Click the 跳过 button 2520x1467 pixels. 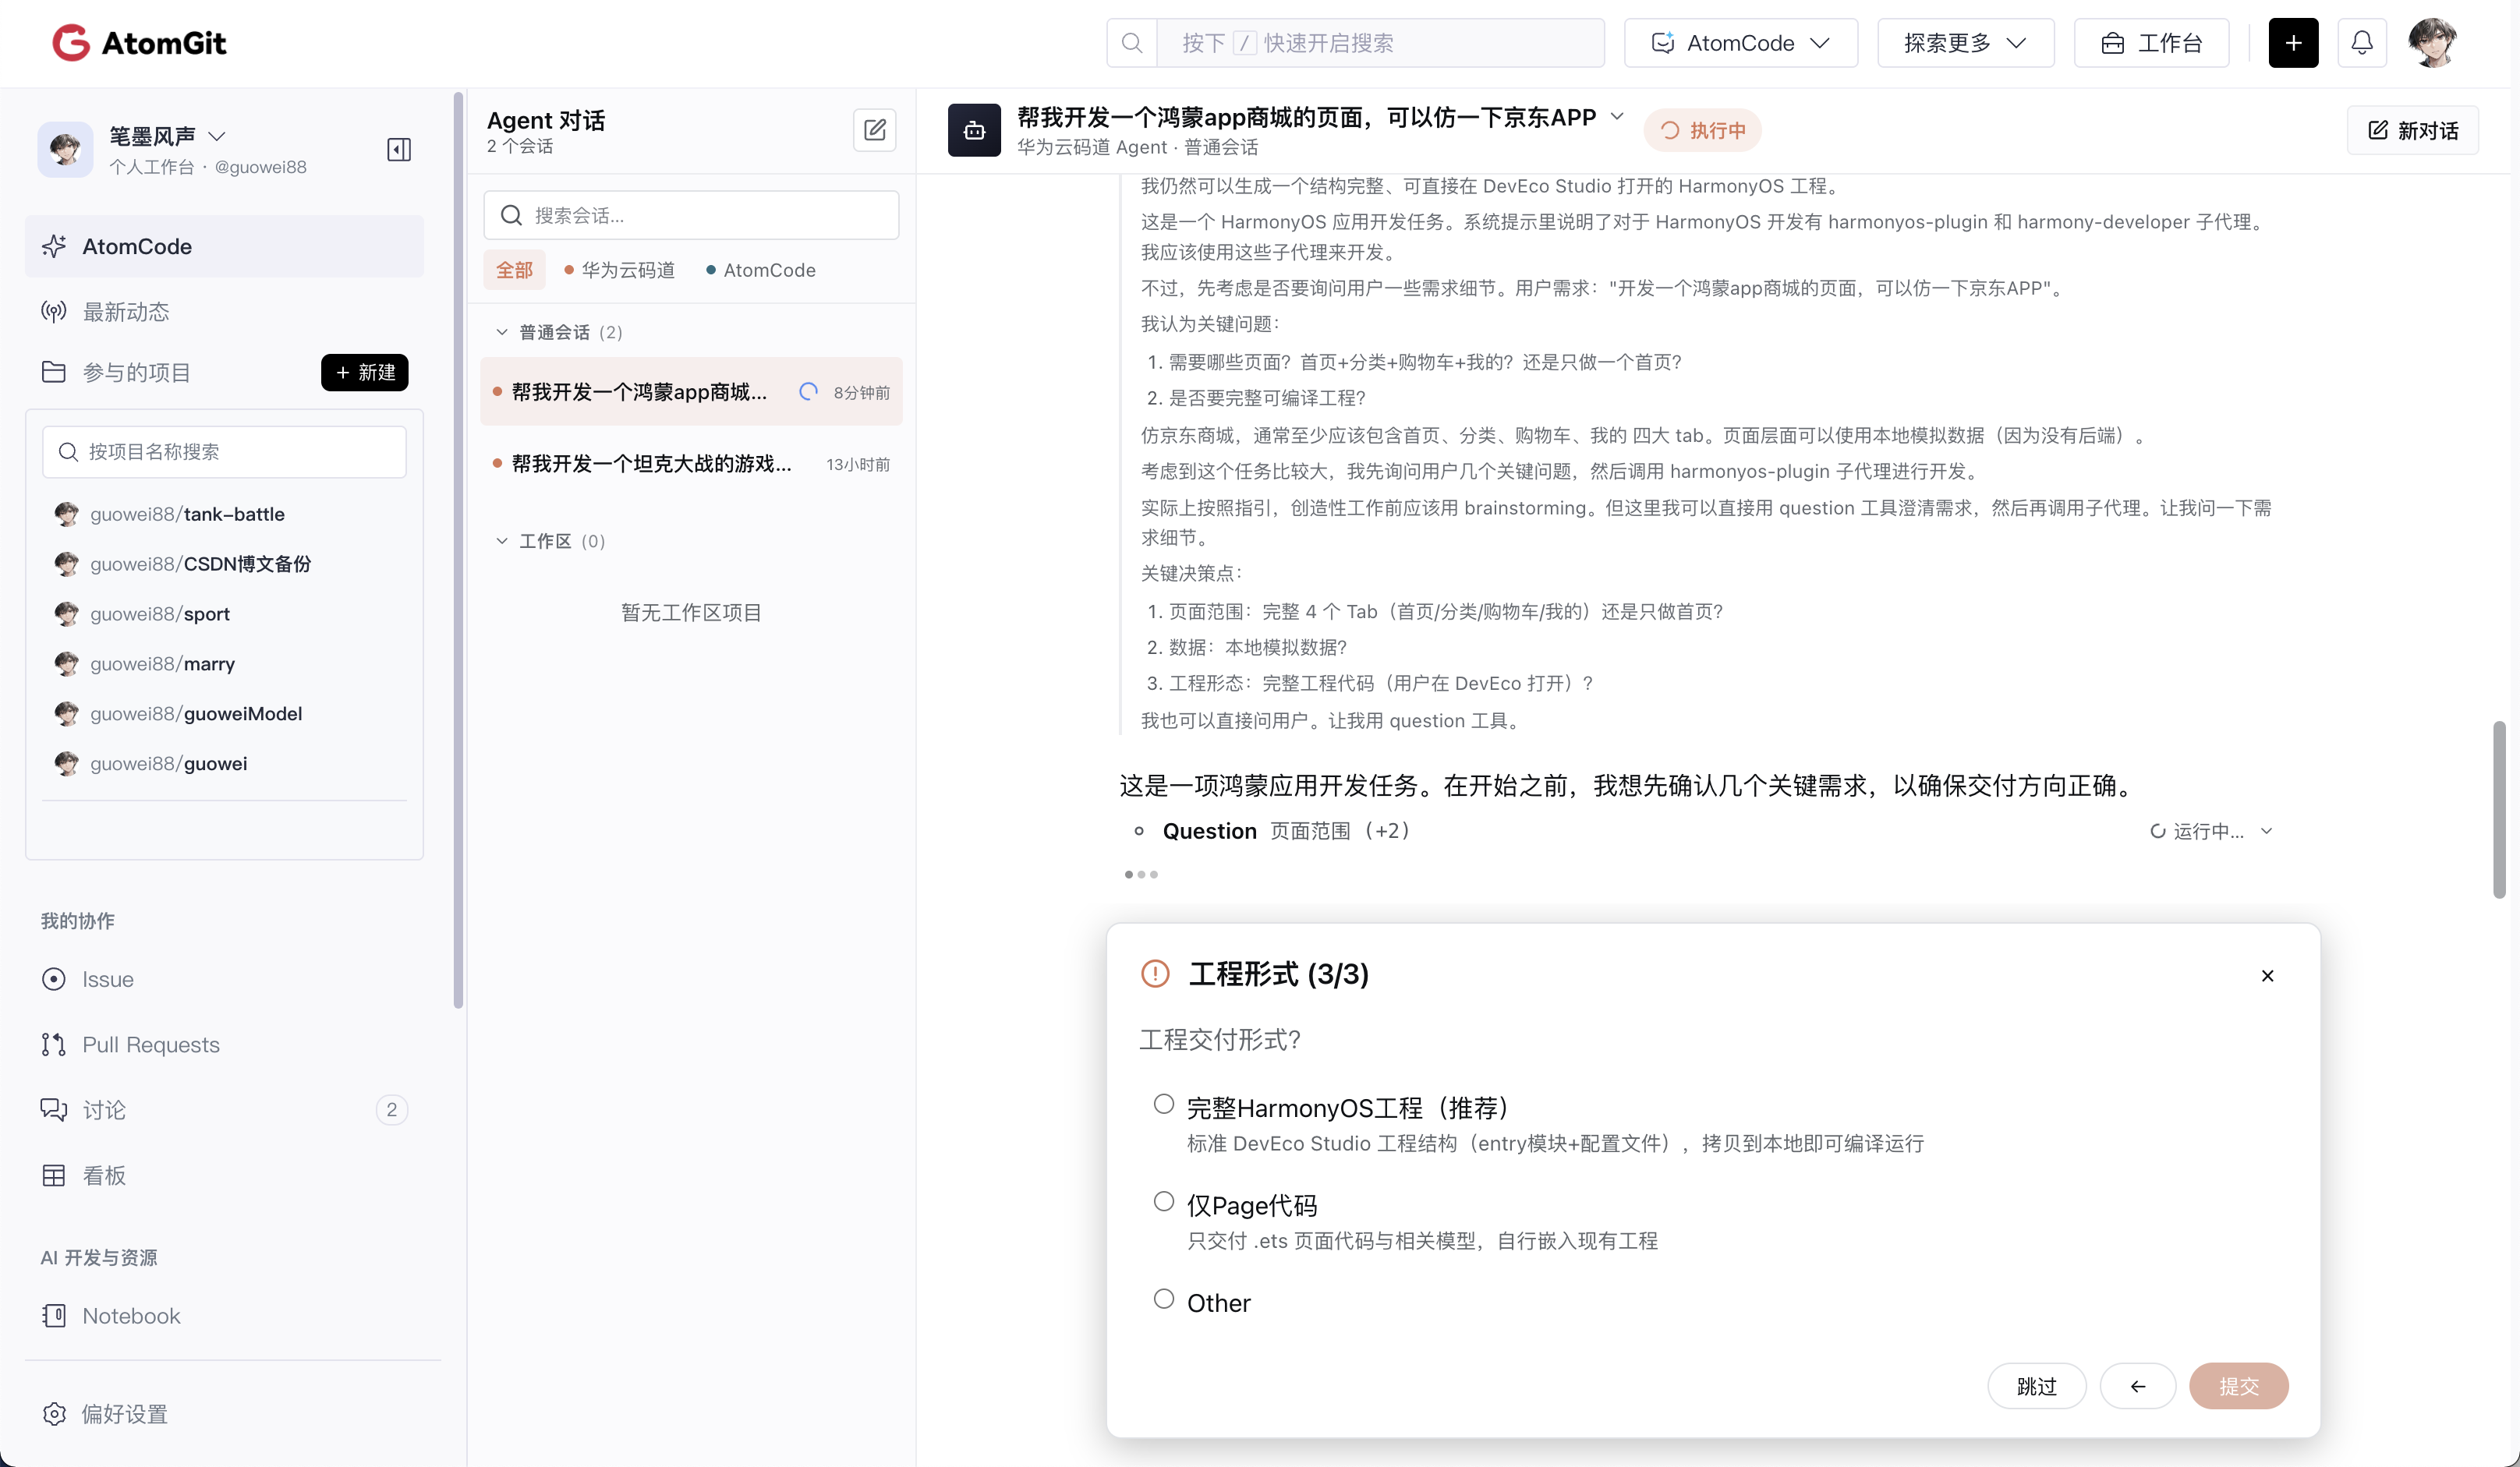tap(2037, 1386)
